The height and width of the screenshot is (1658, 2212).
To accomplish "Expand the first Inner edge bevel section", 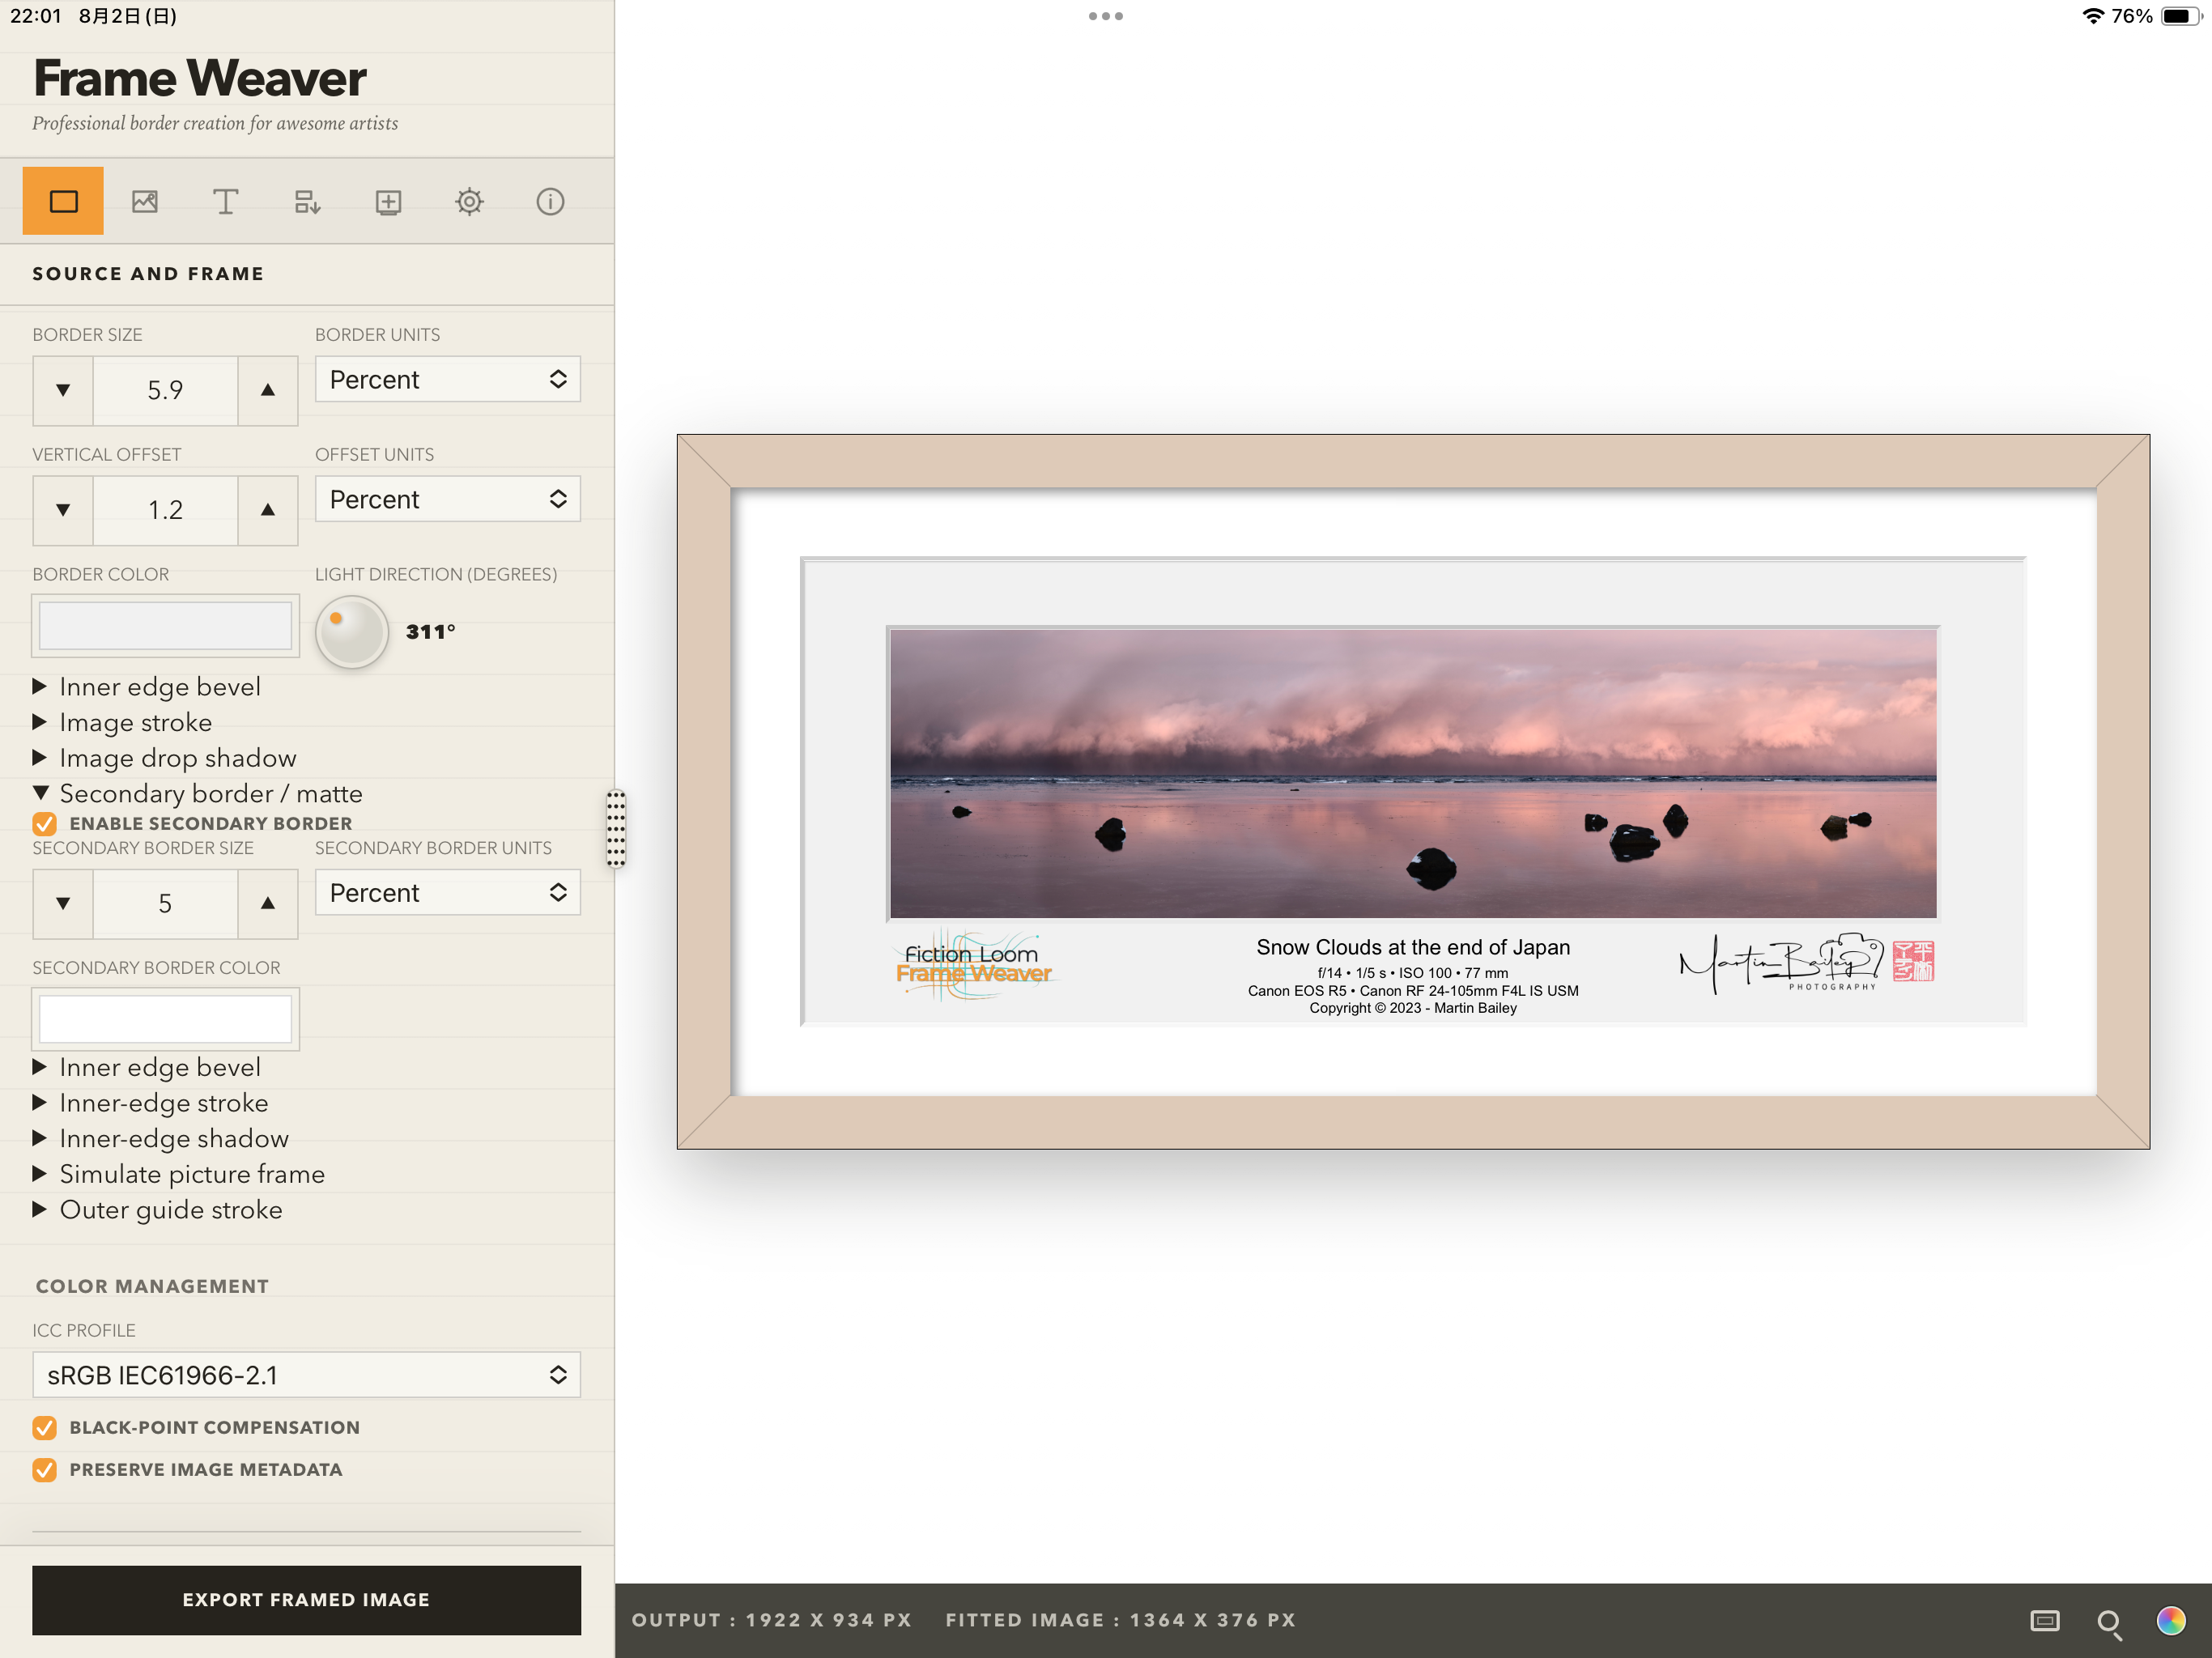I will click(147, 687).
